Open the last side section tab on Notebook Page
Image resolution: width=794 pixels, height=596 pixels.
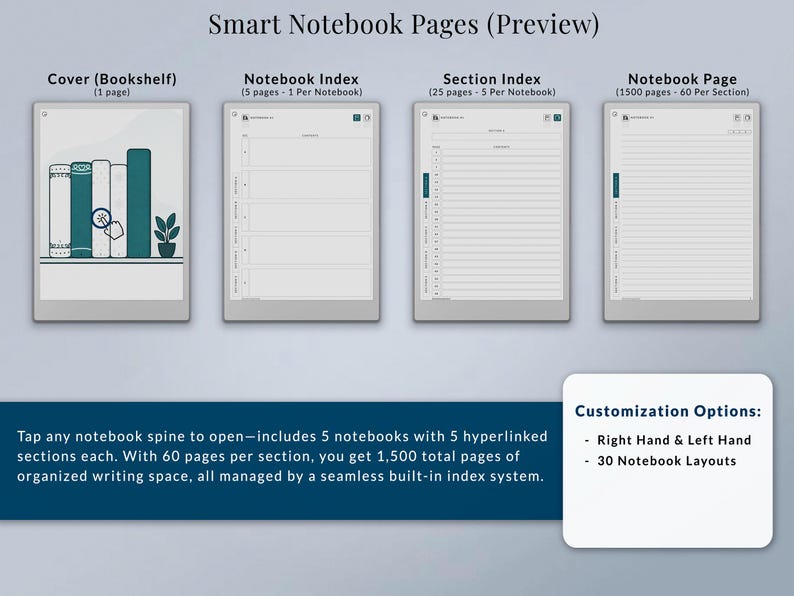(x=616, y=285)
